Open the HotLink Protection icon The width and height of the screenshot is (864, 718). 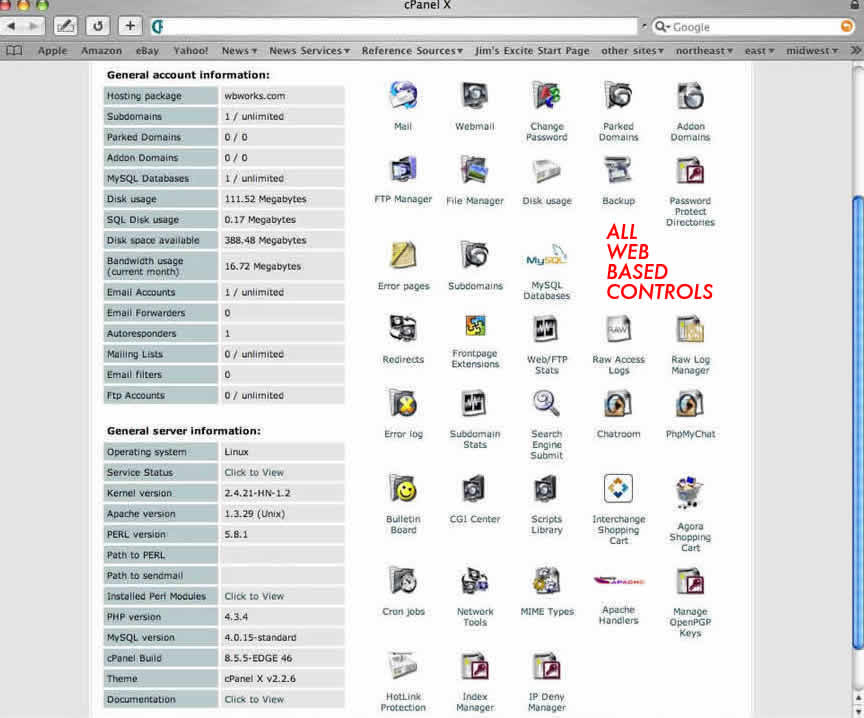[x=403, y=666]
